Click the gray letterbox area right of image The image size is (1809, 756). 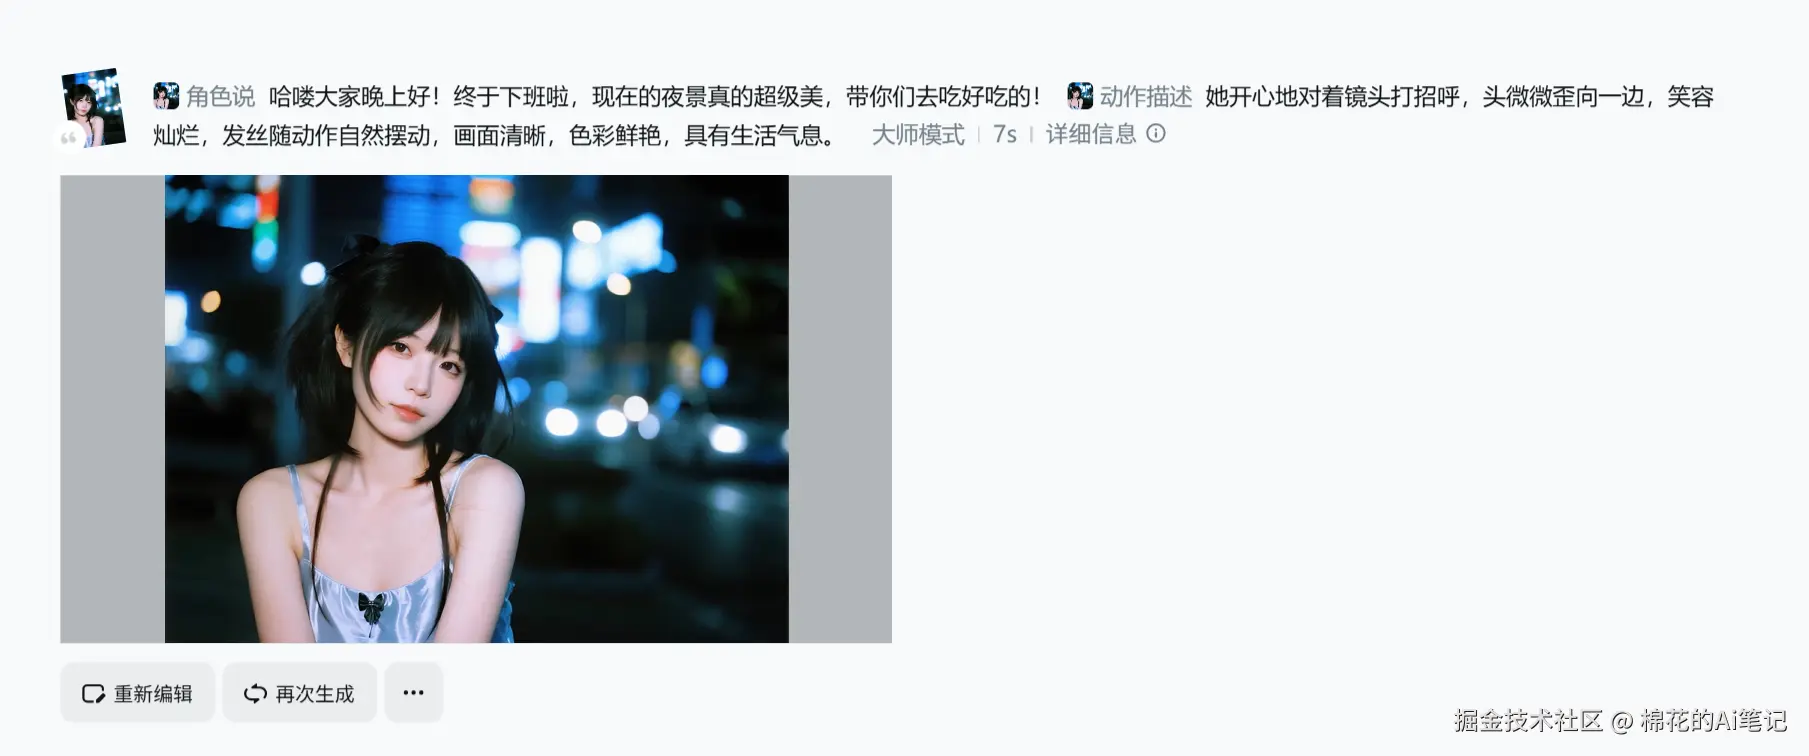pyautogui.click(x=840, y=409)
